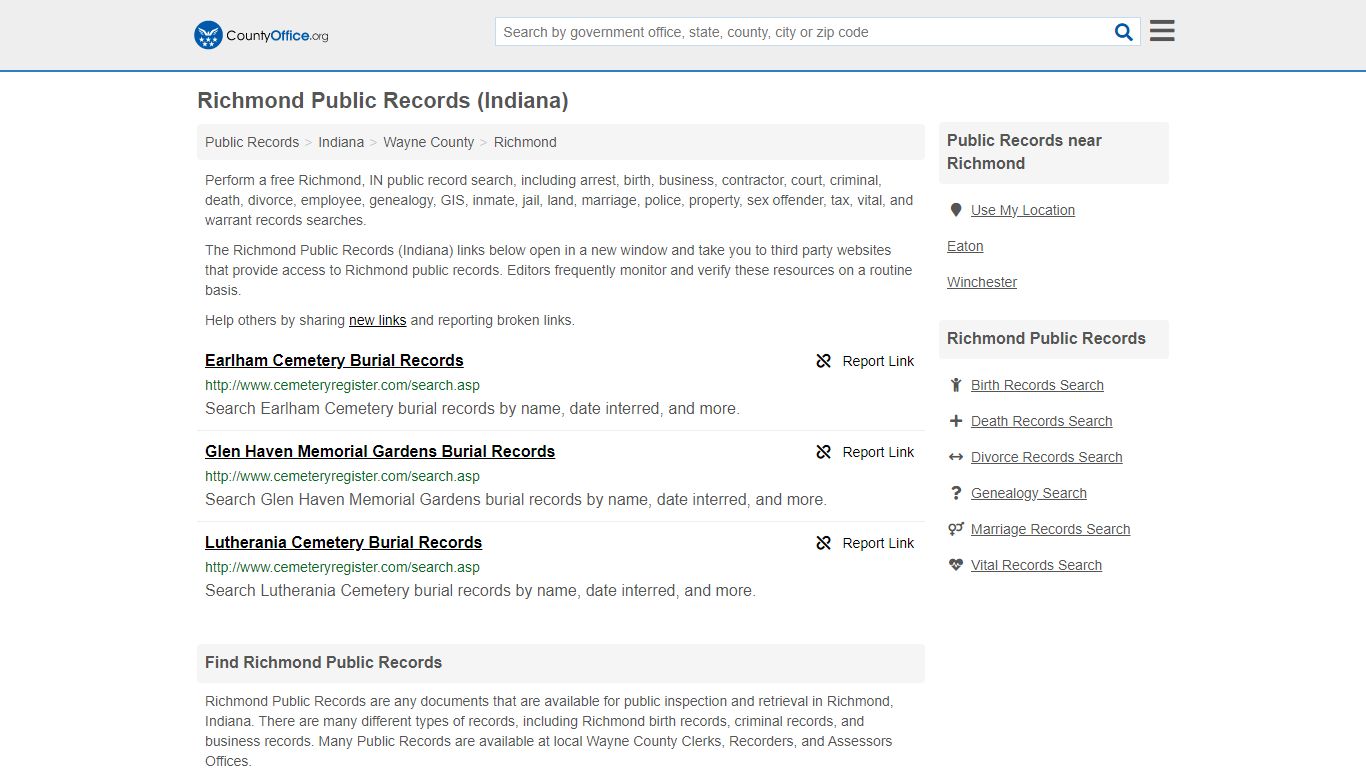Click the Marriage Records gender icon
1366x768 pixels.
click(956, 529)
